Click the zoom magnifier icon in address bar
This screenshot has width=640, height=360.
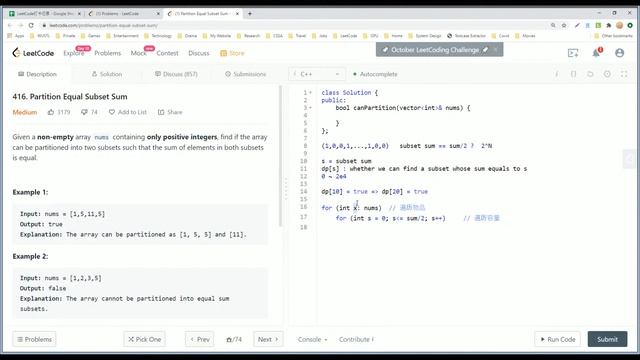(x=553, y=25)
